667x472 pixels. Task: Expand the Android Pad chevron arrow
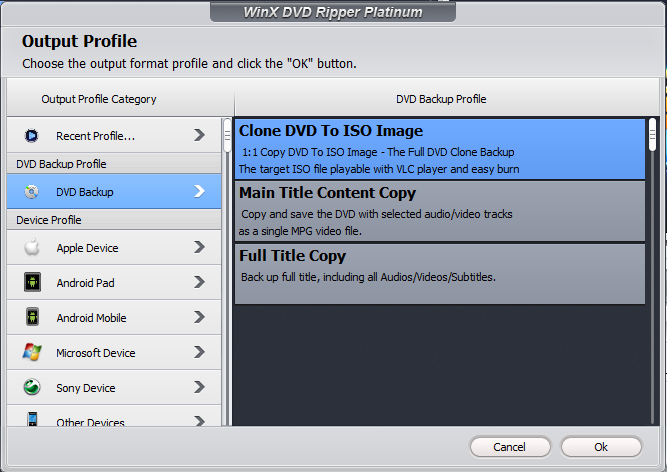point(200,282)
